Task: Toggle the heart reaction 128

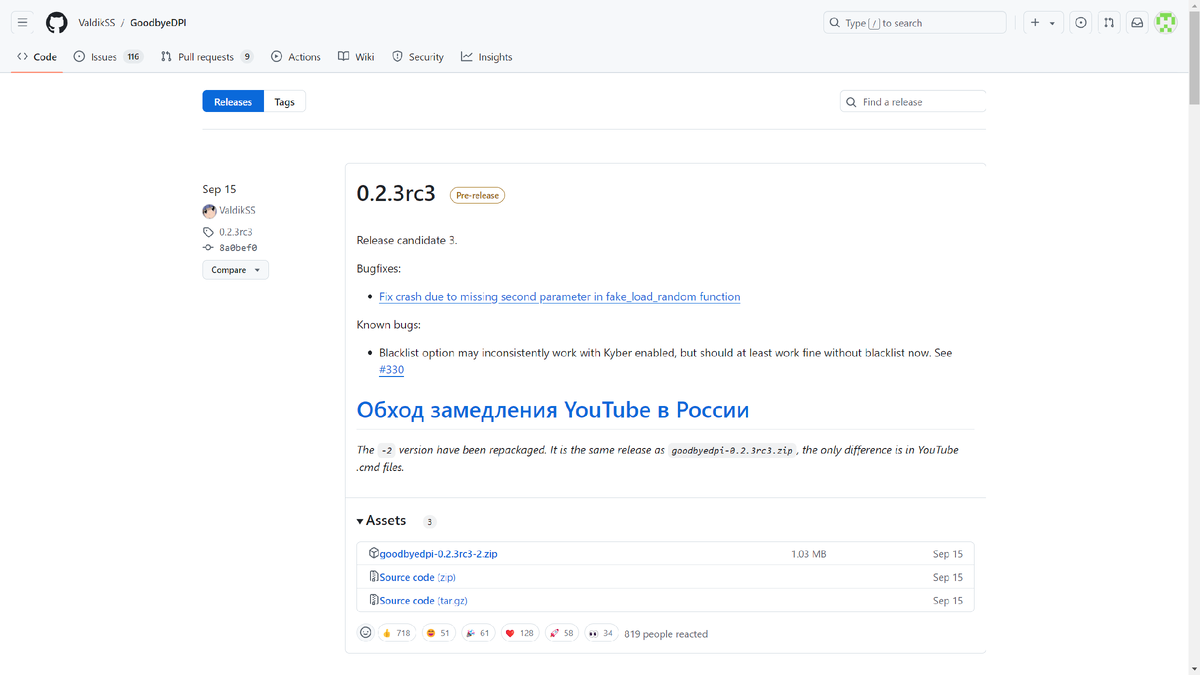Action: click(520, 633)
